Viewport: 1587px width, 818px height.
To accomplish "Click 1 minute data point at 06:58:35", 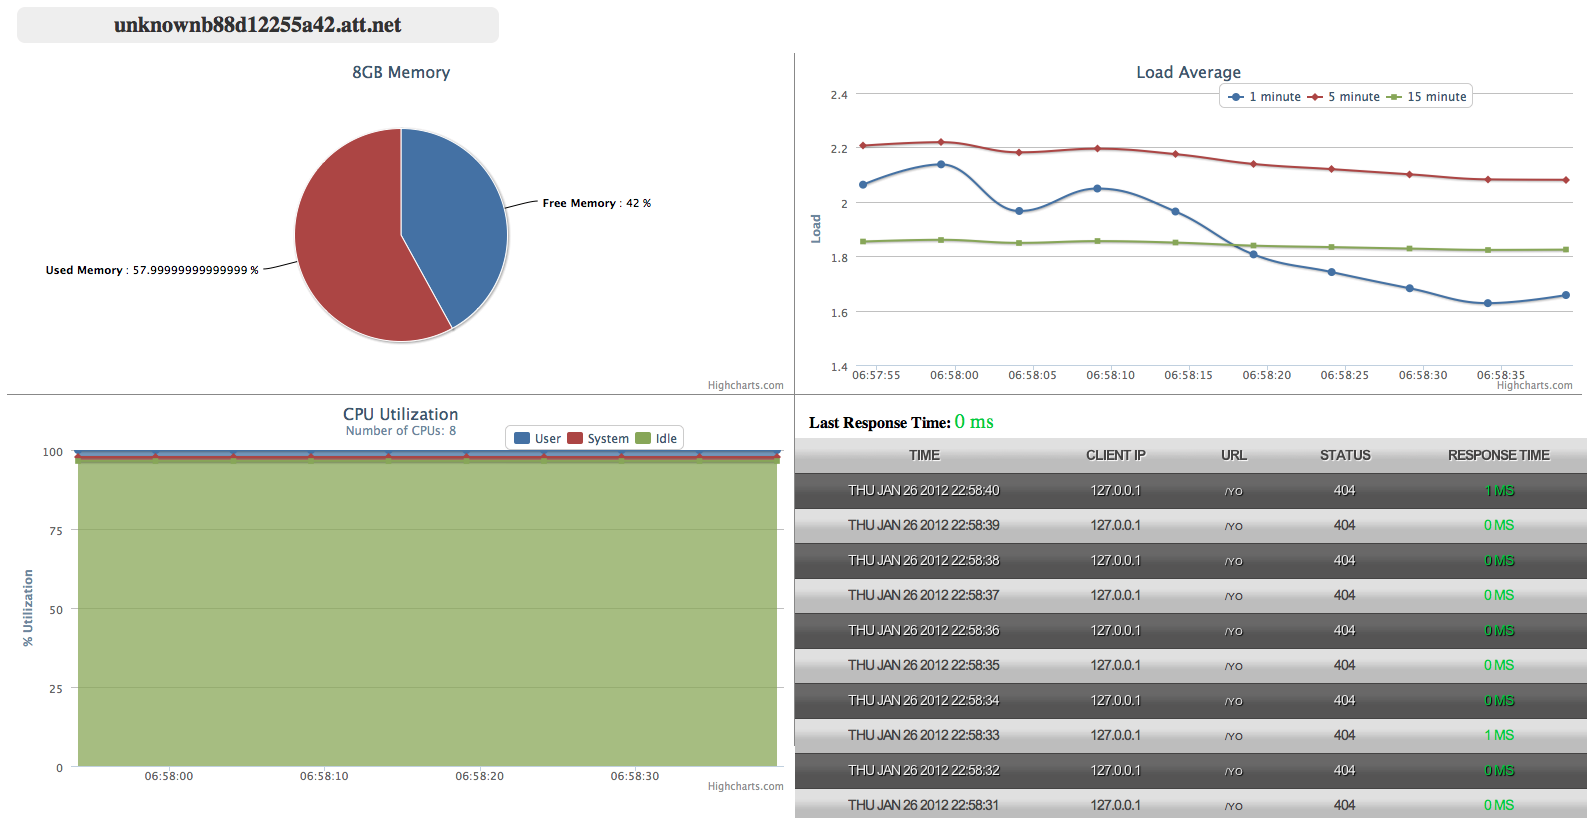I will [x=1488, y=303].
